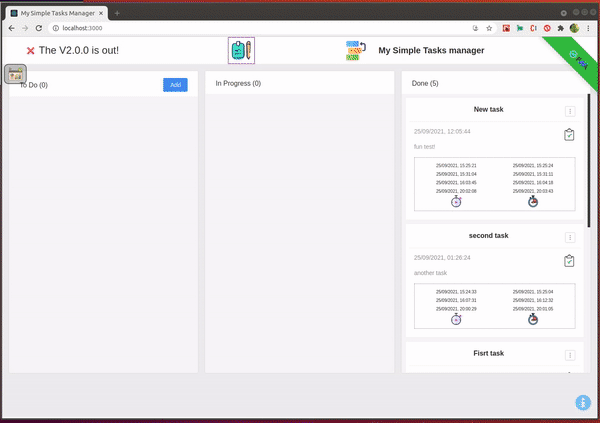The width and height of the screenshot is (600, 423).
Task: Click the 'The V2.0.0 is out!' text
Action: (79, 51)
